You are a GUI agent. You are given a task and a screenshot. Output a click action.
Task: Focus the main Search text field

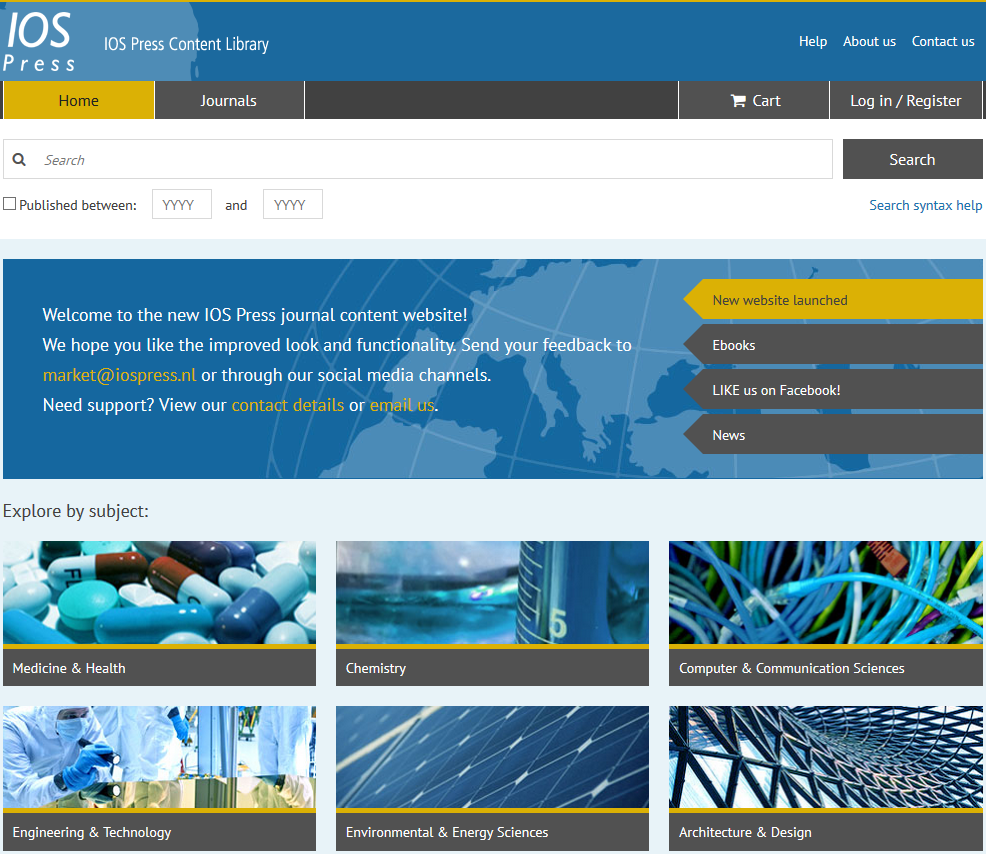(x=418, y=160)
